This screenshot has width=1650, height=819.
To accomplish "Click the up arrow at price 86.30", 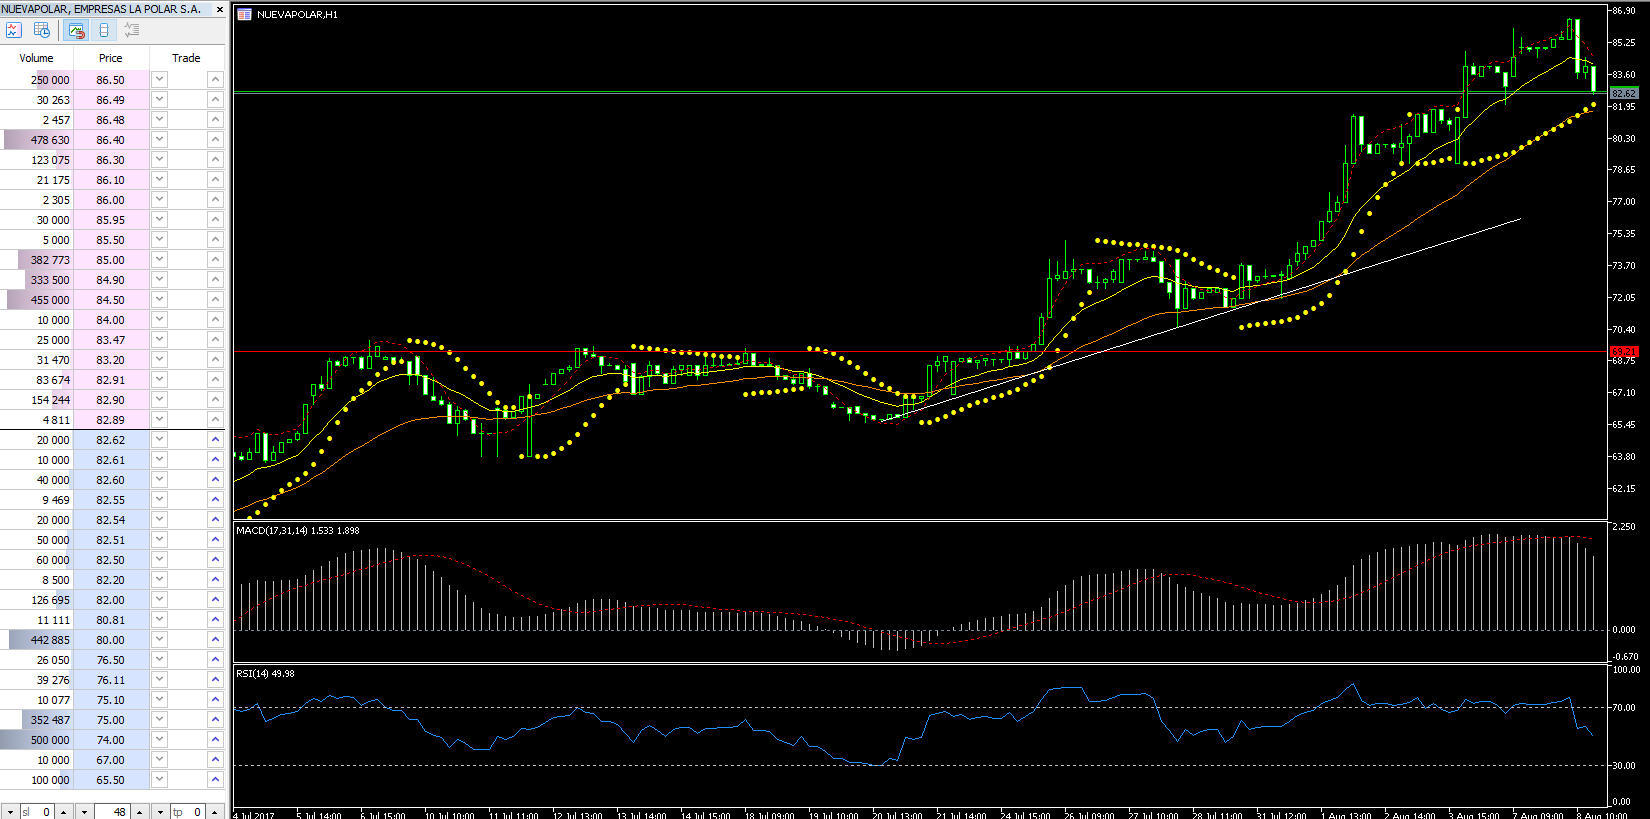I will click(x=215, y=159).
